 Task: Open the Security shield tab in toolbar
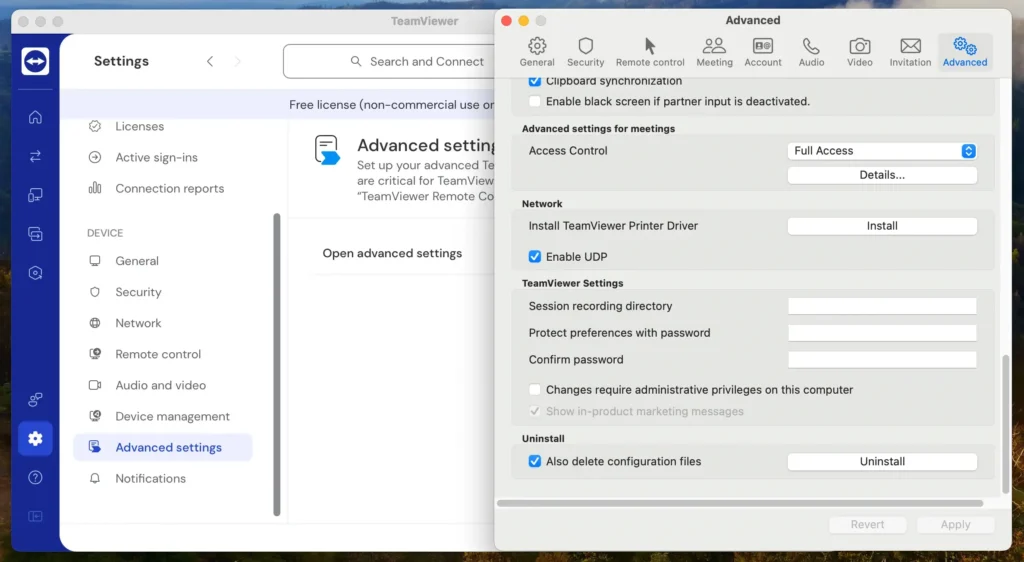(585, 52)
